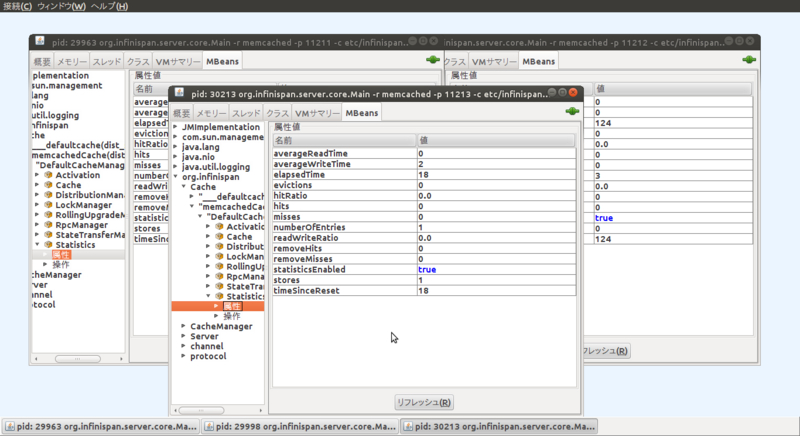Click horizontal scrollbar of pid 29963 tree
This screenshot has height=436, width=800.
(78, 359)
